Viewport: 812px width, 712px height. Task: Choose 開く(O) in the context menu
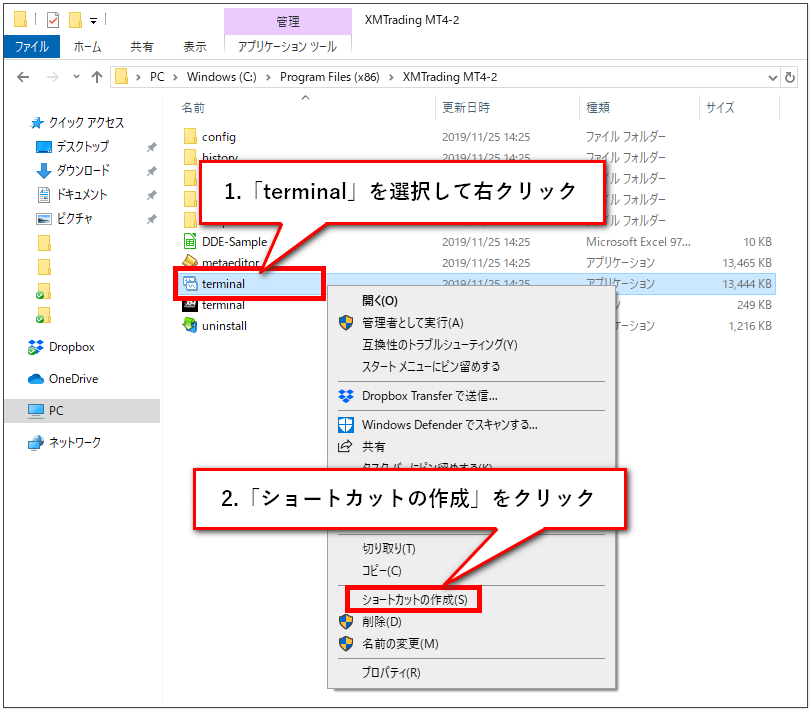click(380, 301)
